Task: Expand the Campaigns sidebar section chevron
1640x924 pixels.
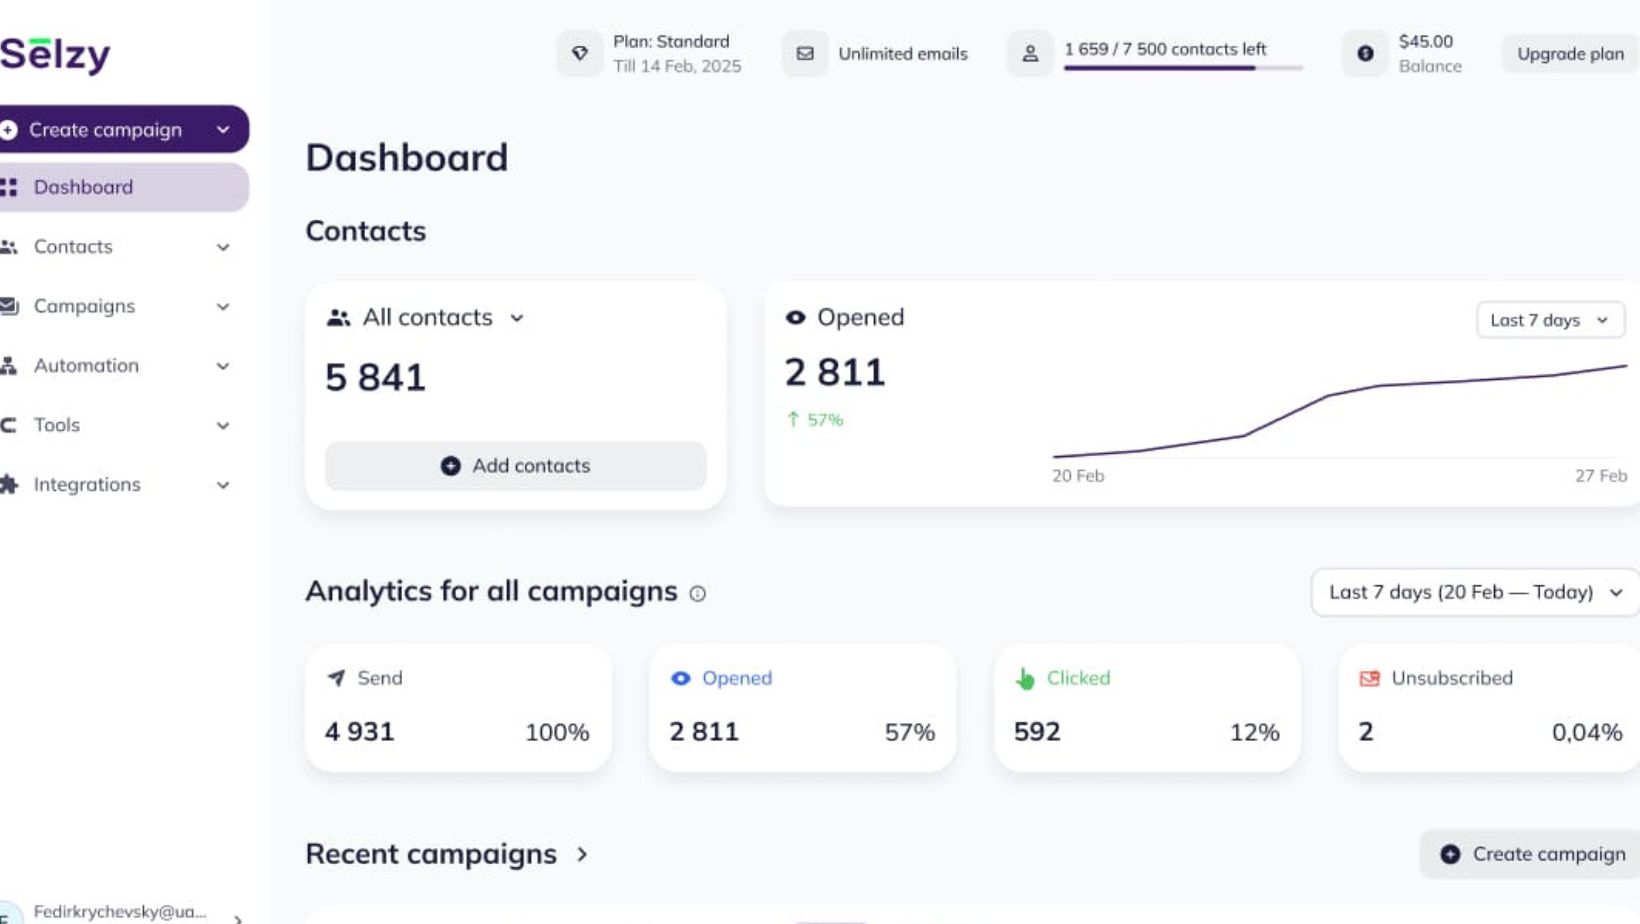Action: click(x=223, y=307)
